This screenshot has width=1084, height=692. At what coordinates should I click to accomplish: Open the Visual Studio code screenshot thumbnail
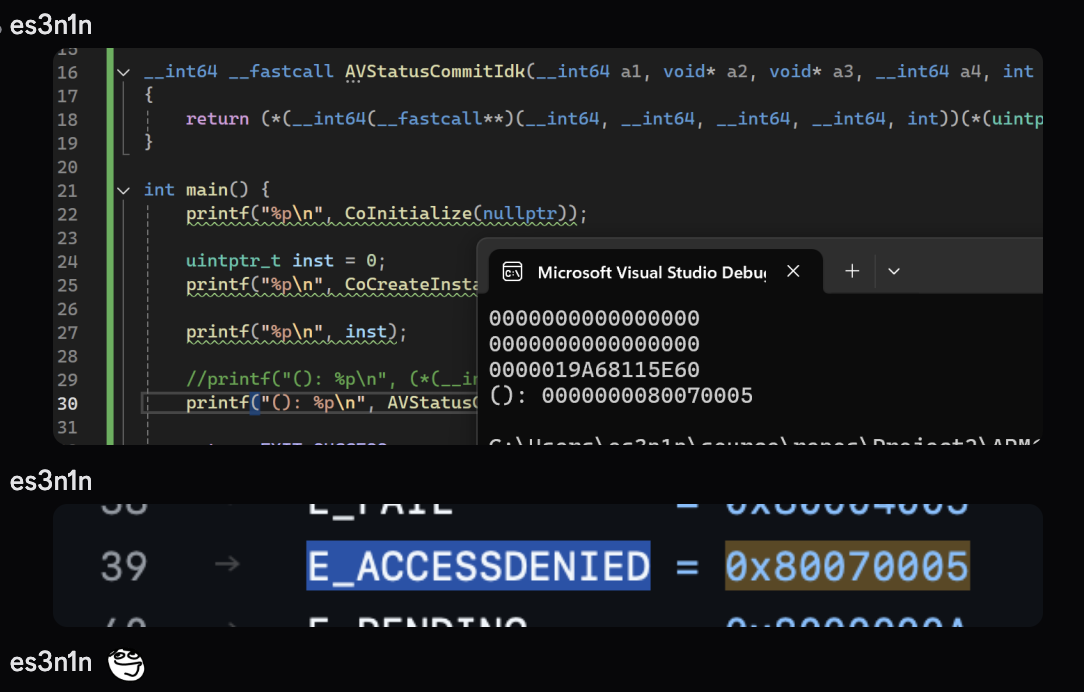click(x=548, y=246)
